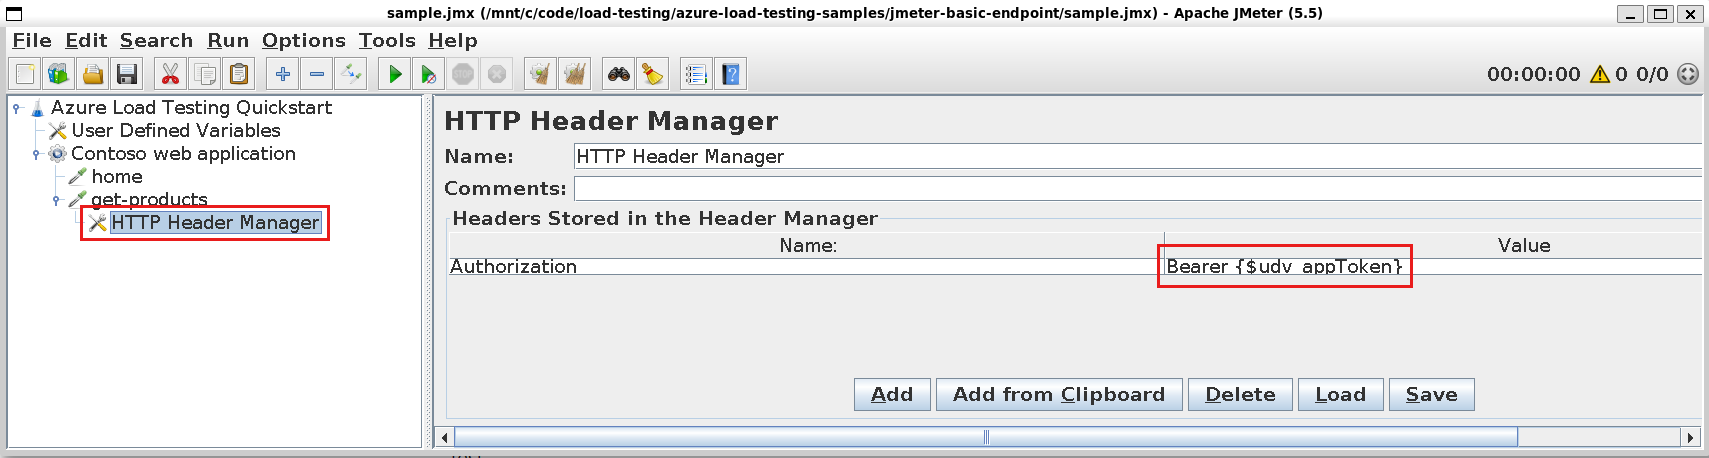This screenshot has width=1709, height=458.
Task: Collapse the Azure Load Testing Quickstart node
Action: [16, 108]
